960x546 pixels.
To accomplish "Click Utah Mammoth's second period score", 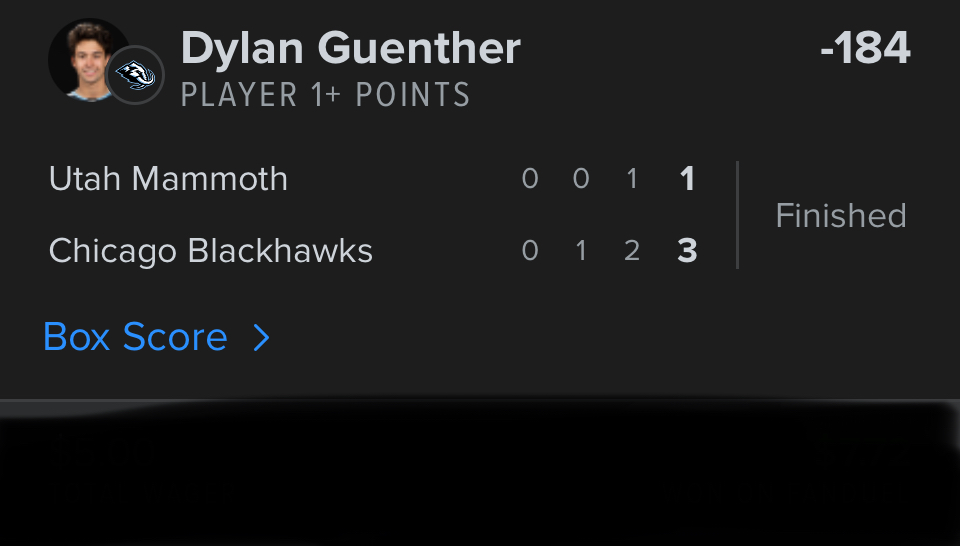I will [x=581, y=179].
